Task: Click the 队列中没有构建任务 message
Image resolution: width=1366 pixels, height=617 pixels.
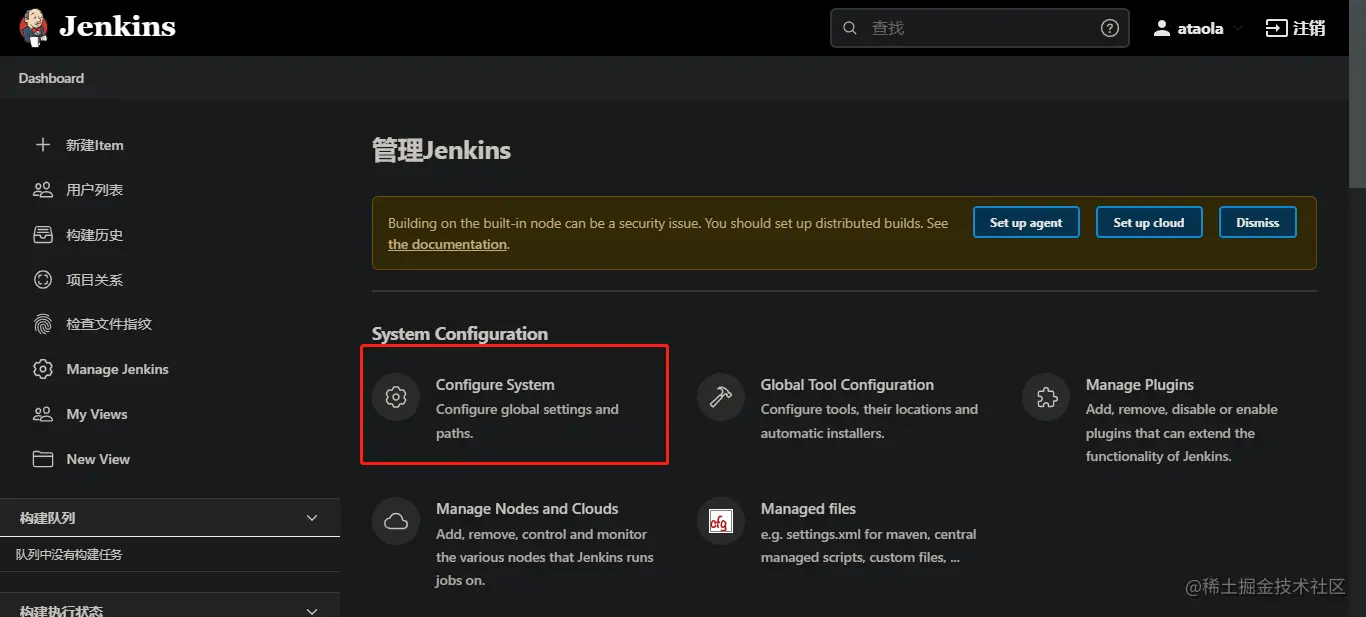Action: pyautogui.click(x=69, y=554)
